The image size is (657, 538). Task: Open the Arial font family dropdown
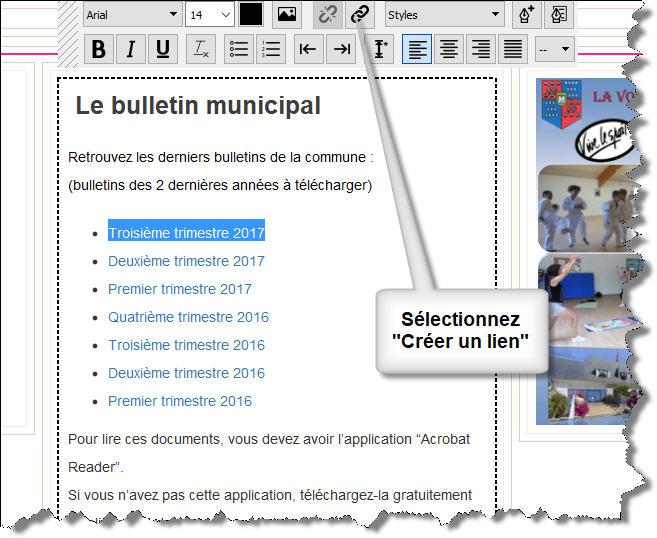131,15
